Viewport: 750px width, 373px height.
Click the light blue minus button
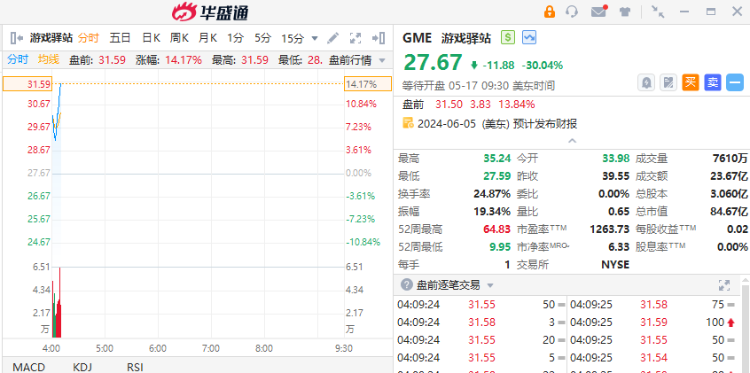tap(735, 83)
